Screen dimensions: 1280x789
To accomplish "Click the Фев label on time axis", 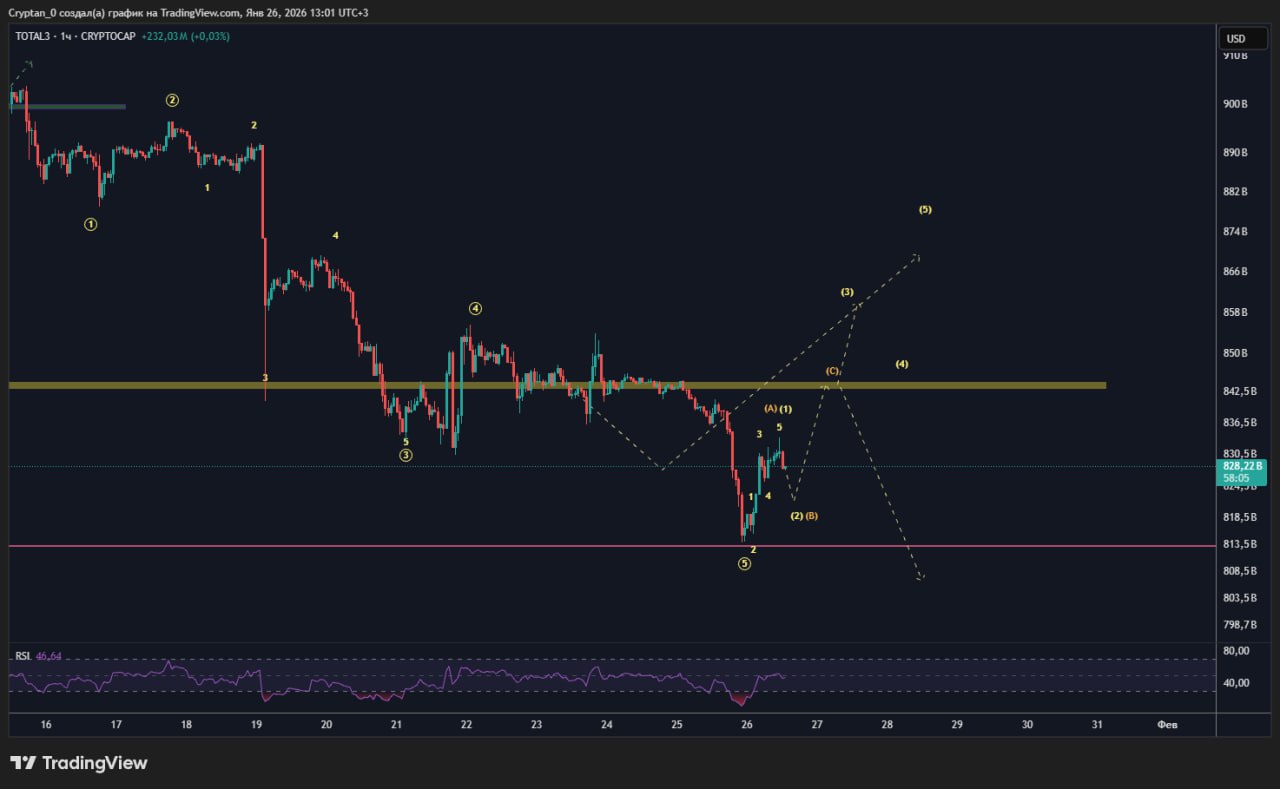I will pos(1167,724).
